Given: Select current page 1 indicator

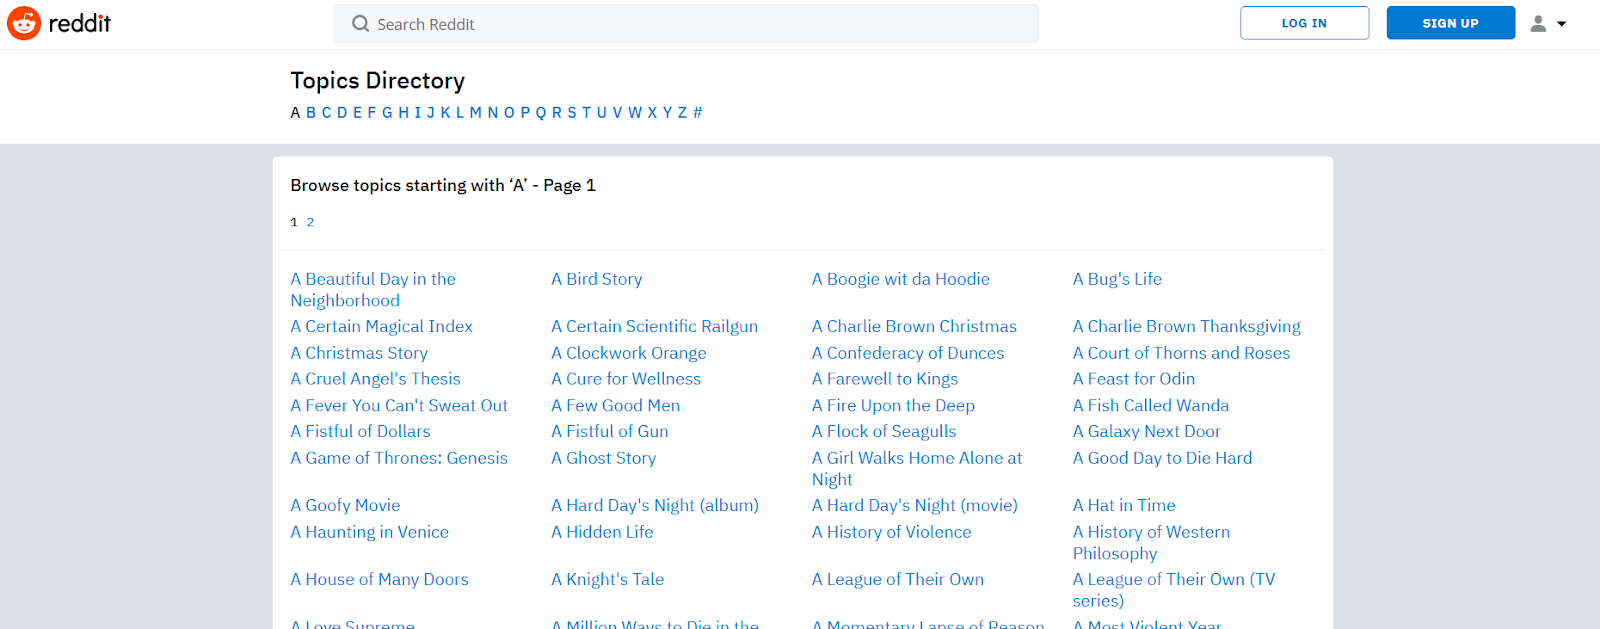Looking at the screenshot, I should [x=294, y=222].
